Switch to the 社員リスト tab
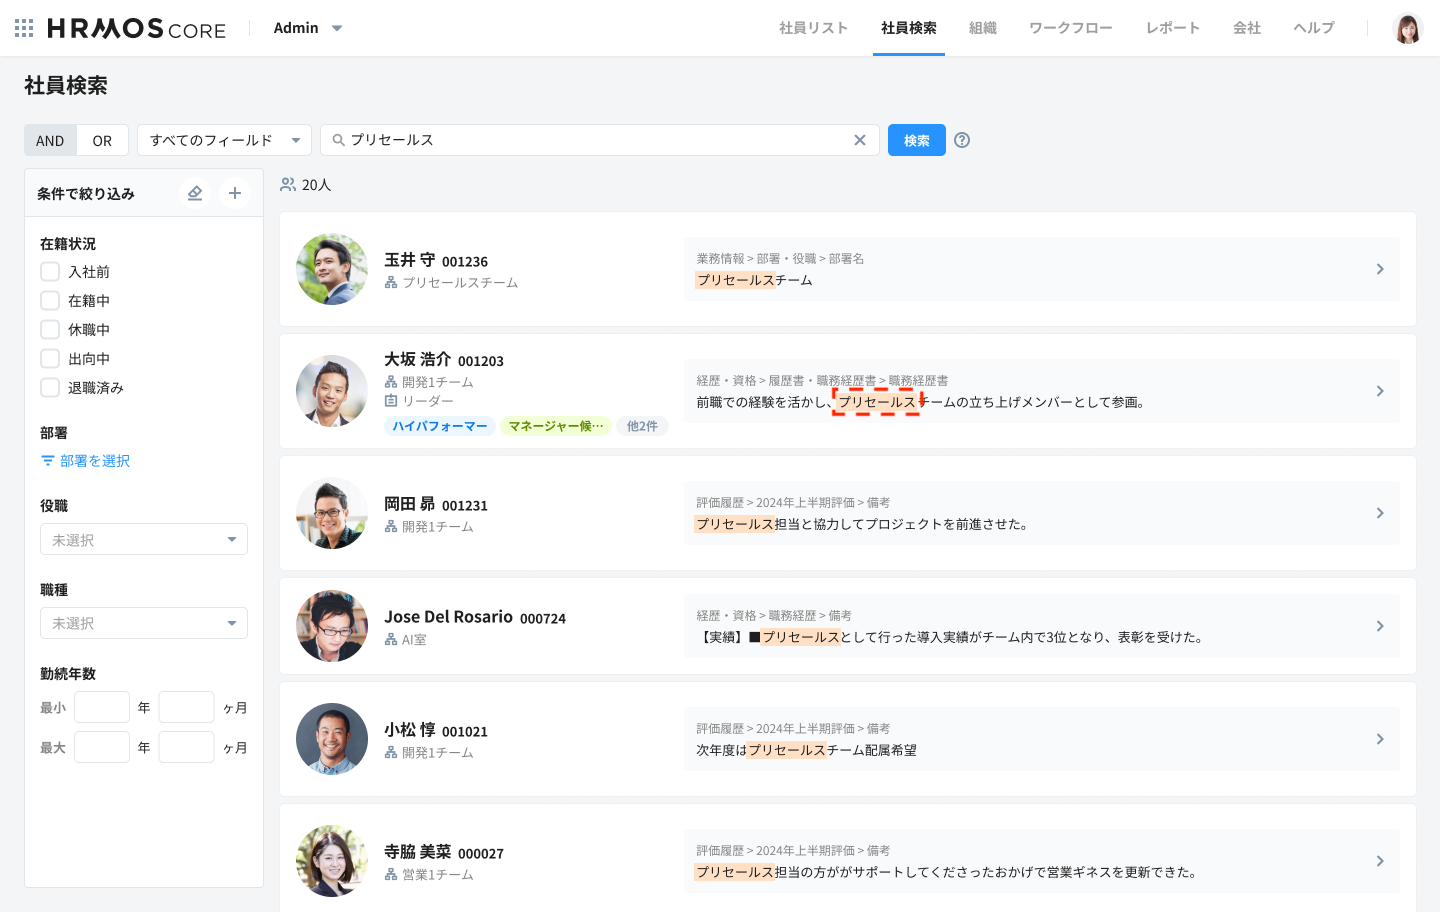Screen dimensions: 1440x912 coord(813,28)
